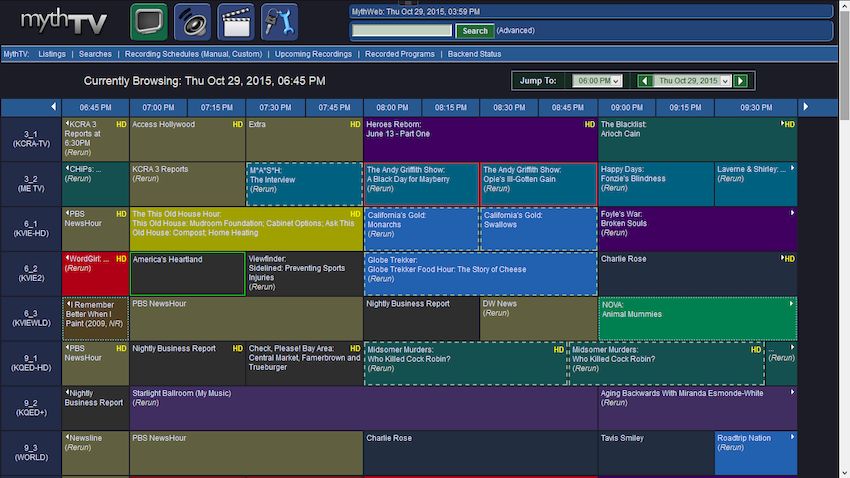850x478 pixels.
Task: Click the Search button
Action: click(x=475, y=31)
